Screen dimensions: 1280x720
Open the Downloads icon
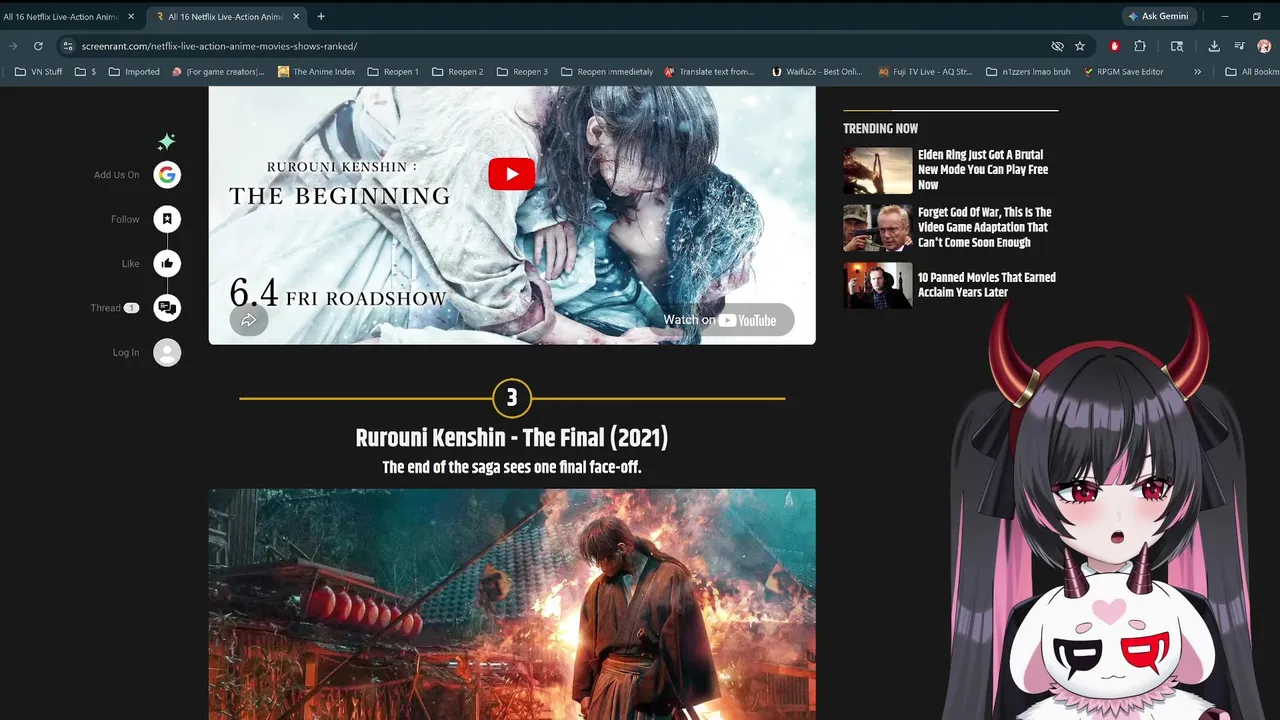(1214, 46)
